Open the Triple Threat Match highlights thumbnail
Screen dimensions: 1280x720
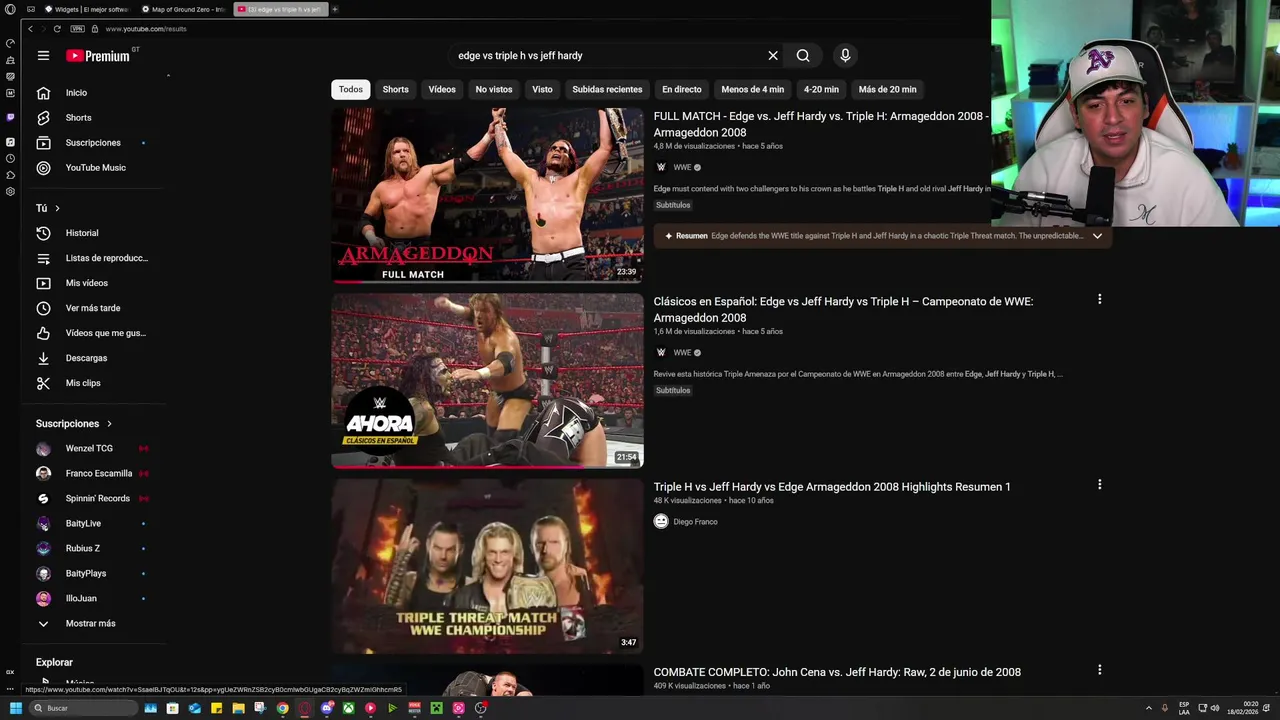click(487, 566)
